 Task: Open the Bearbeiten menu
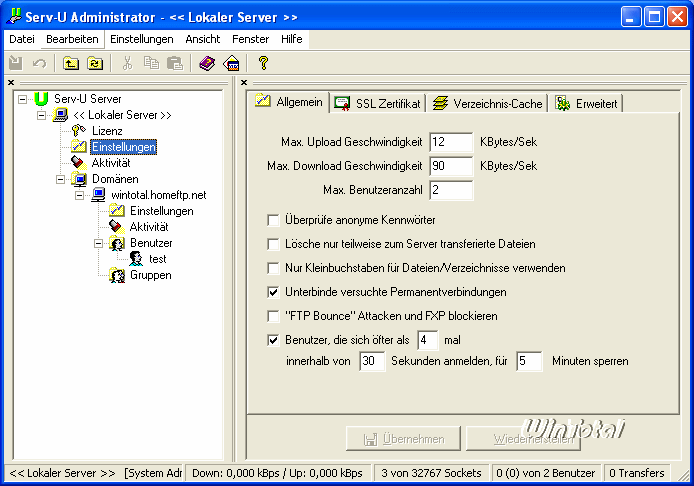[72, 39]
